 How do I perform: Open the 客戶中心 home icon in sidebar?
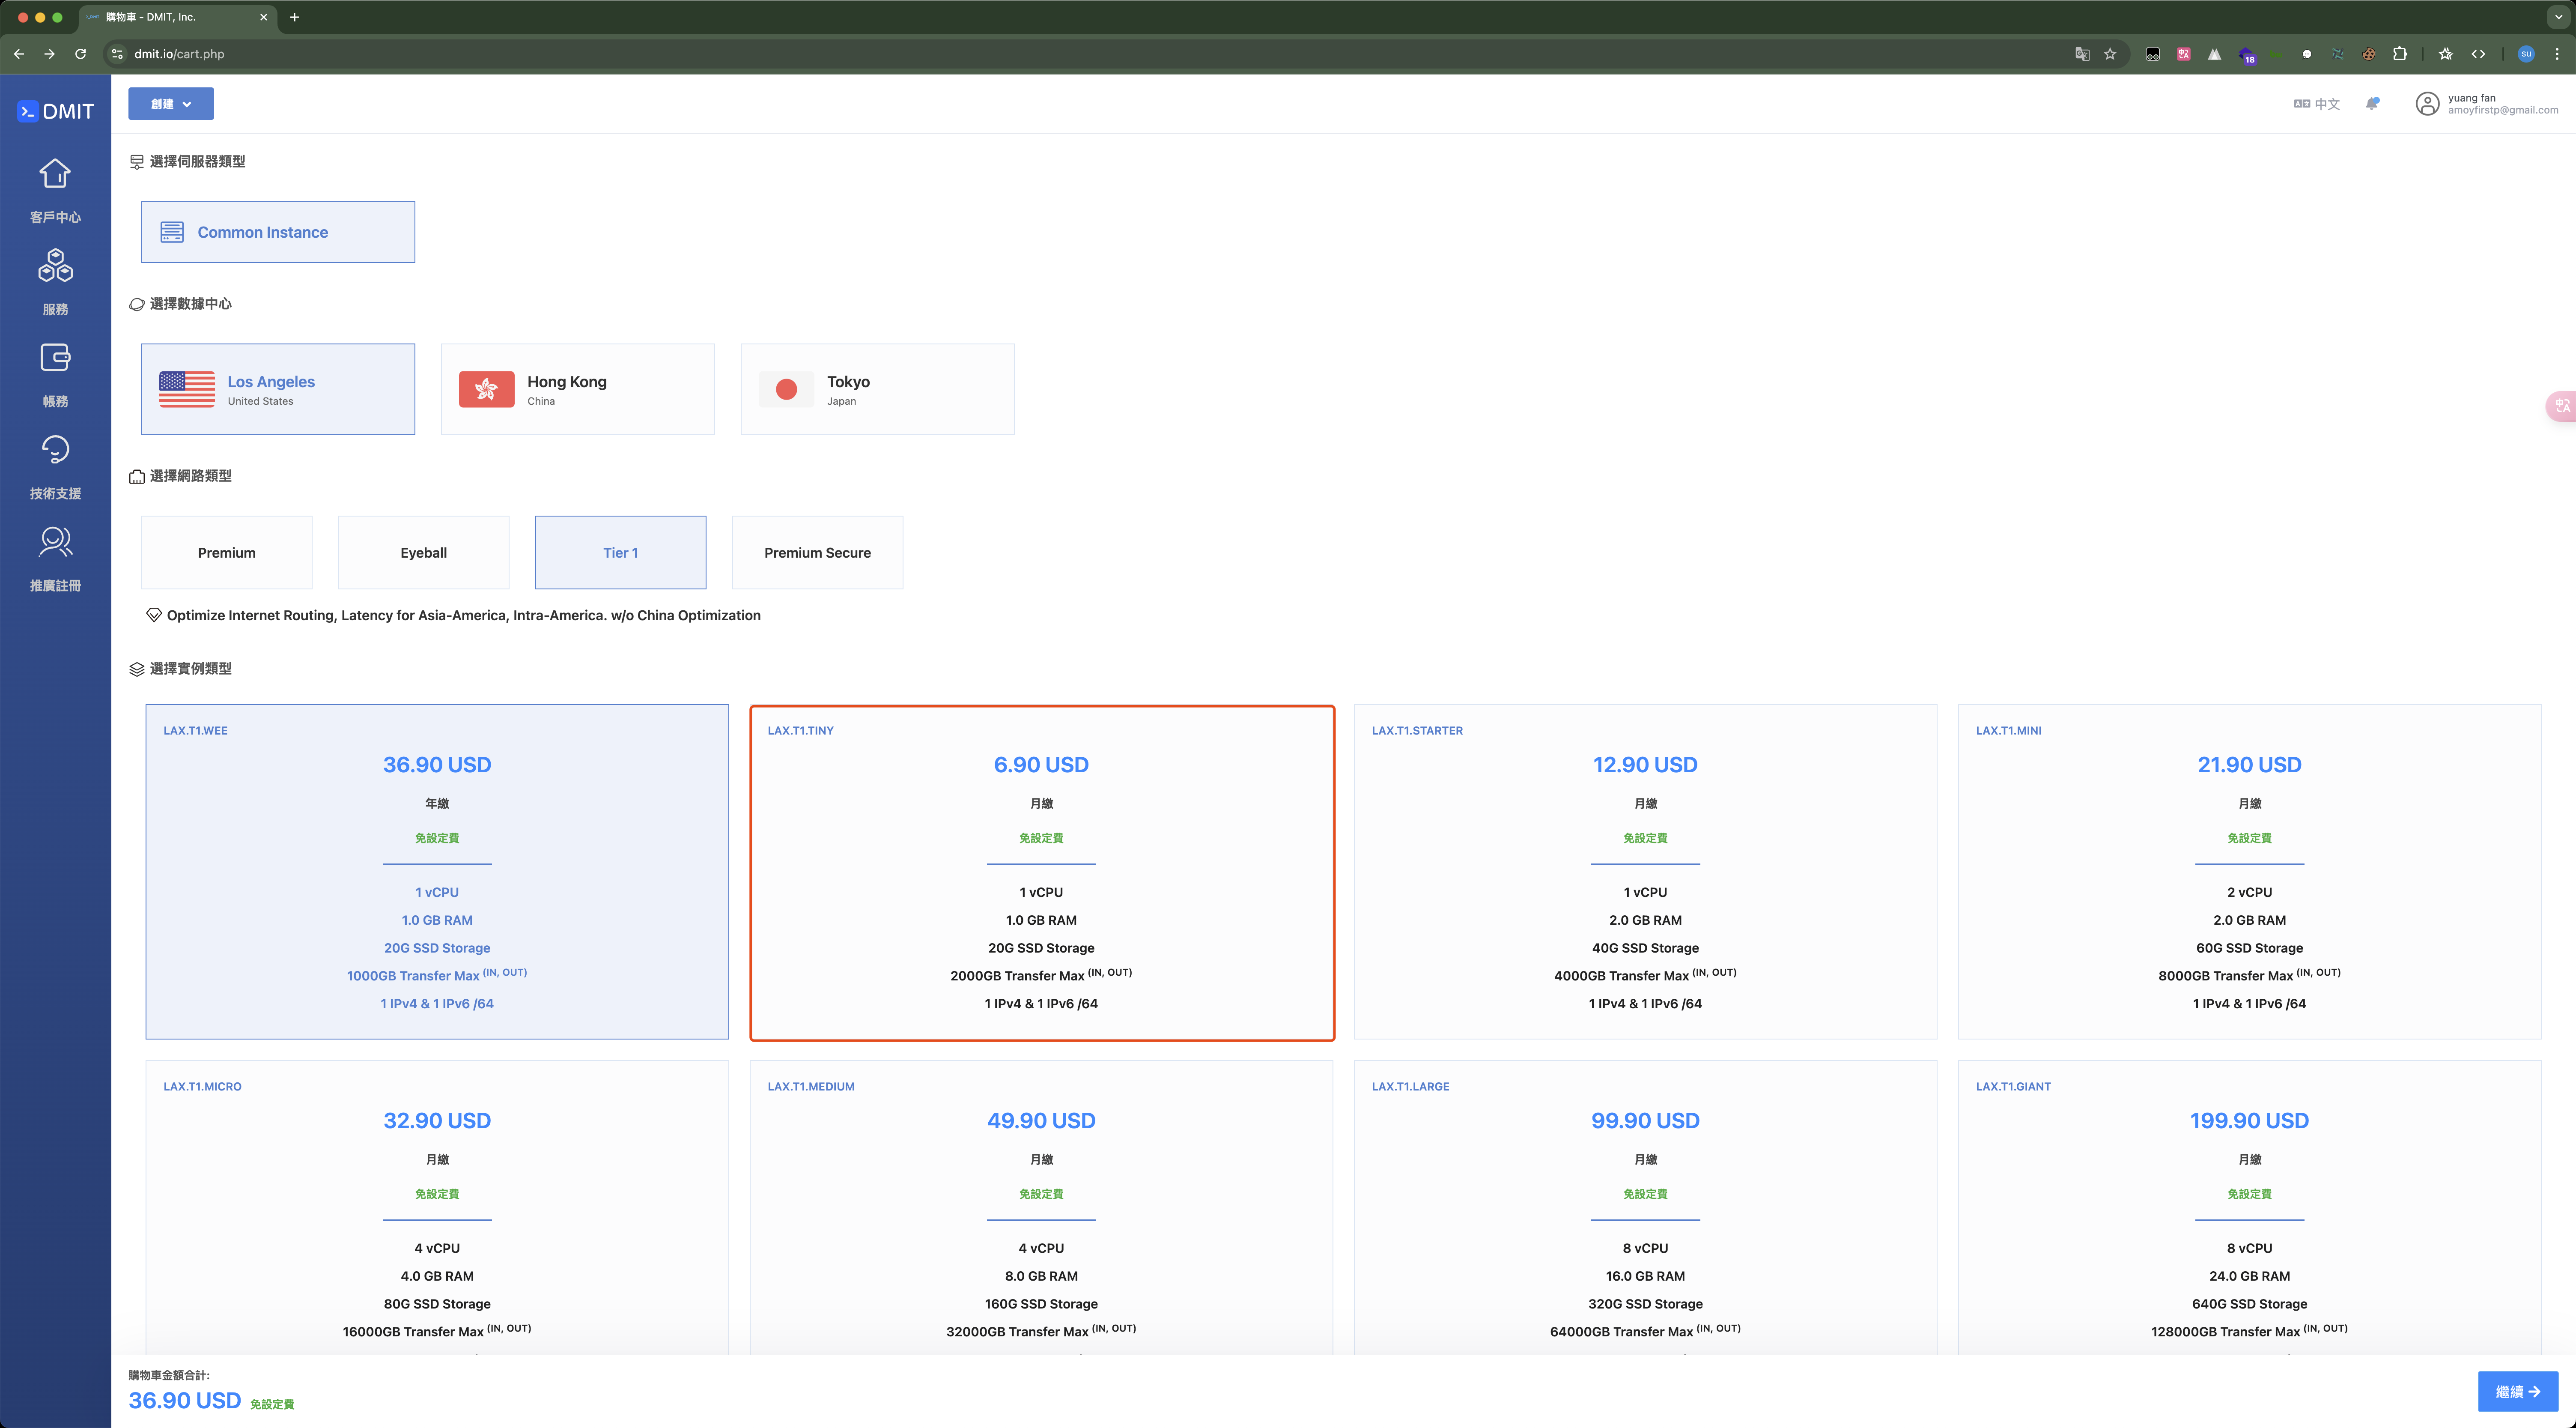pos(55,174)
